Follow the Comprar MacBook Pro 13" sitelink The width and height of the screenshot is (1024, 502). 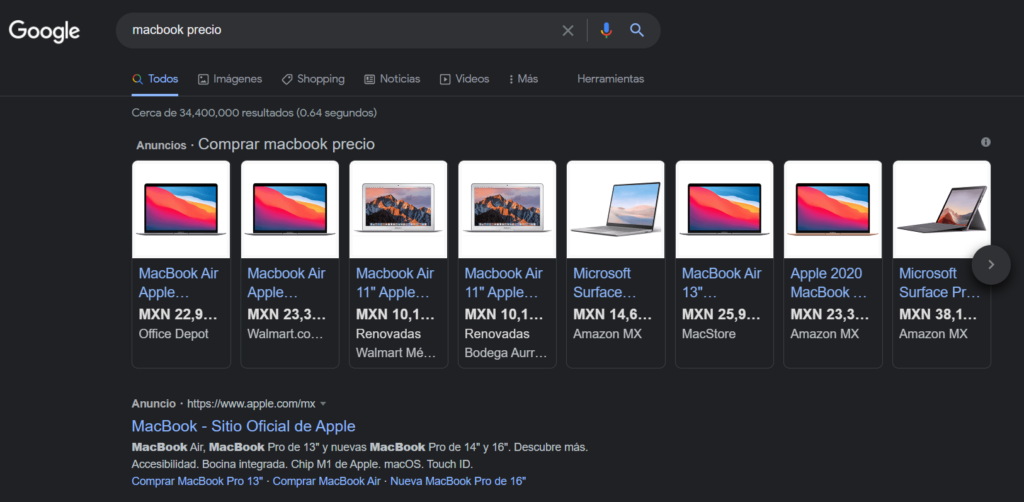click(198, 481)
